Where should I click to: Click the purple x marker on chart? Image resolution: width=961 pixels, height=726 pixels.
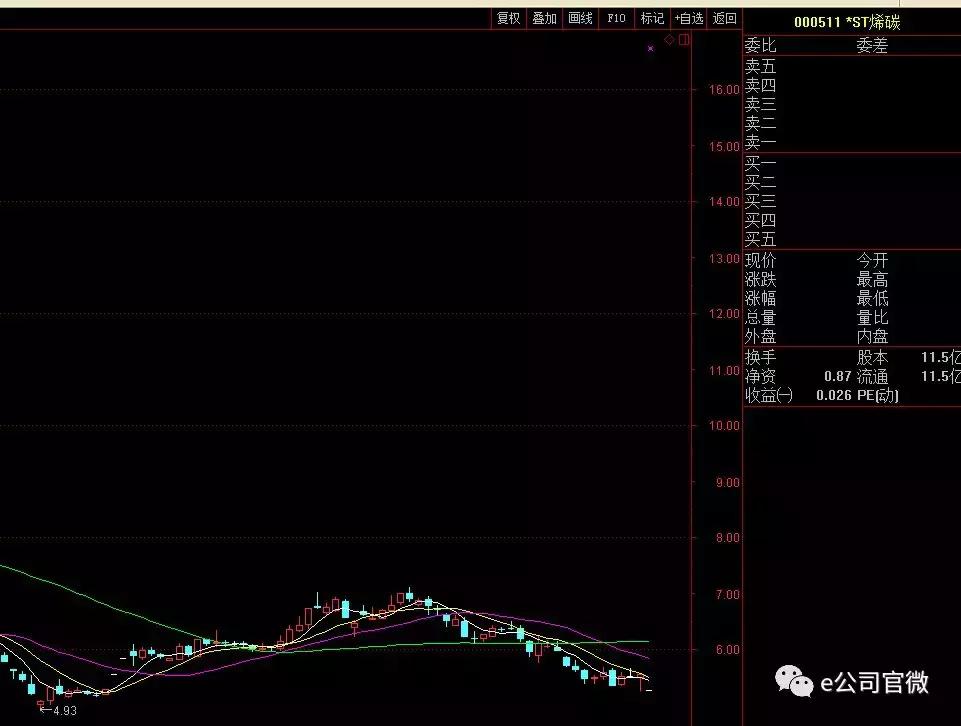tap(650, 48)
